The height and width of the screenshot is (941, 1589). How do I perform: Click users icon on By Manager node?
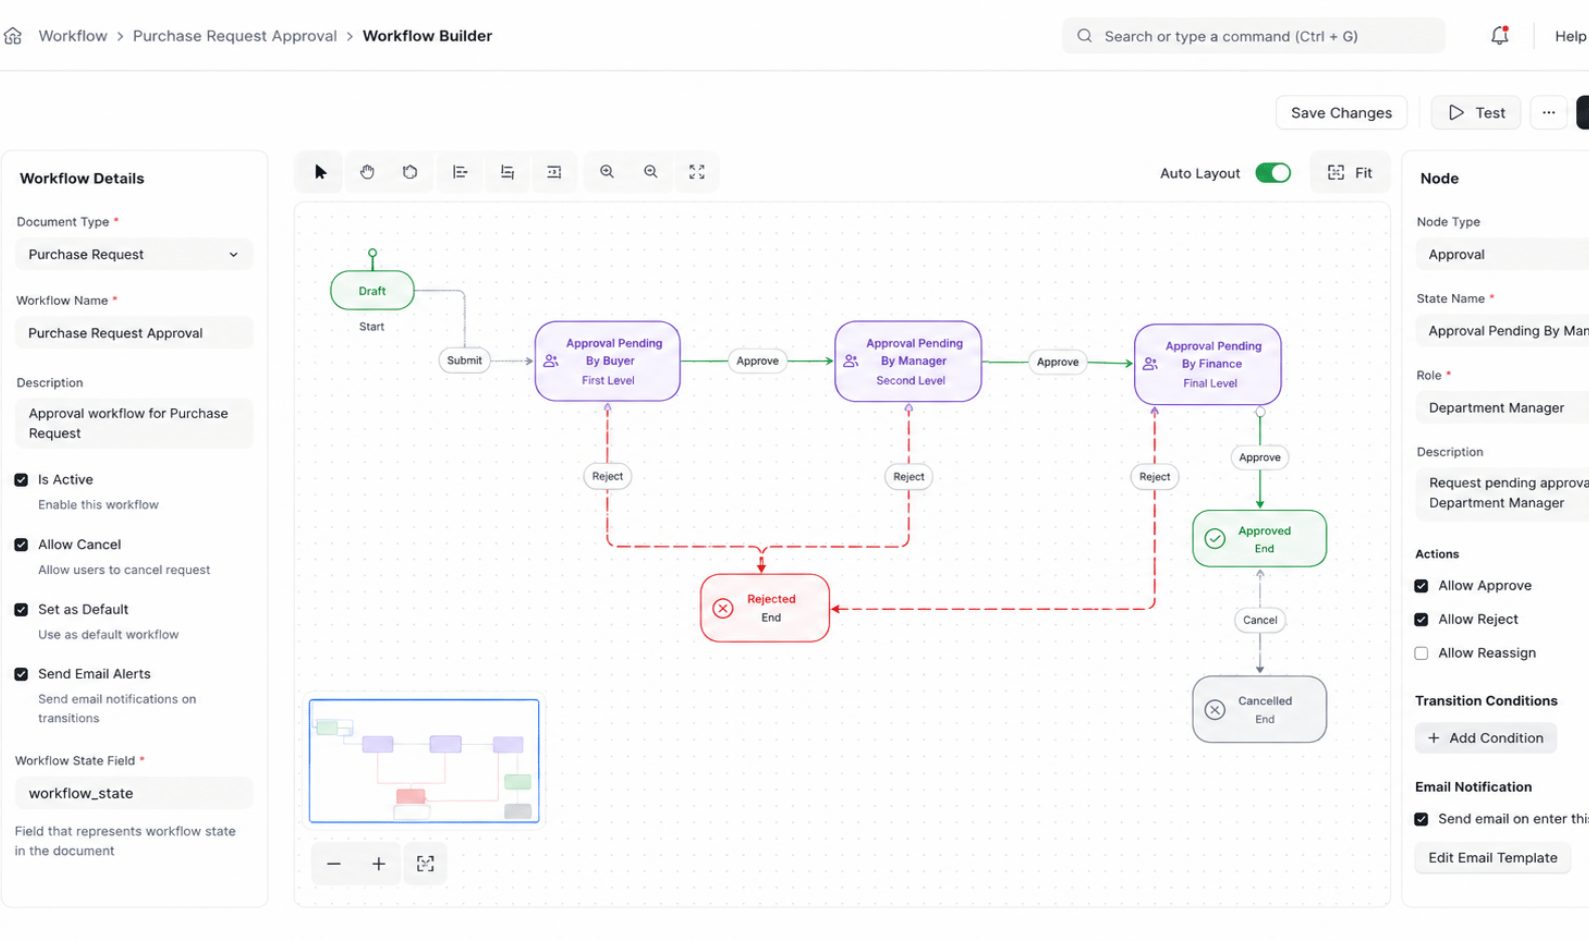point(851,361)
